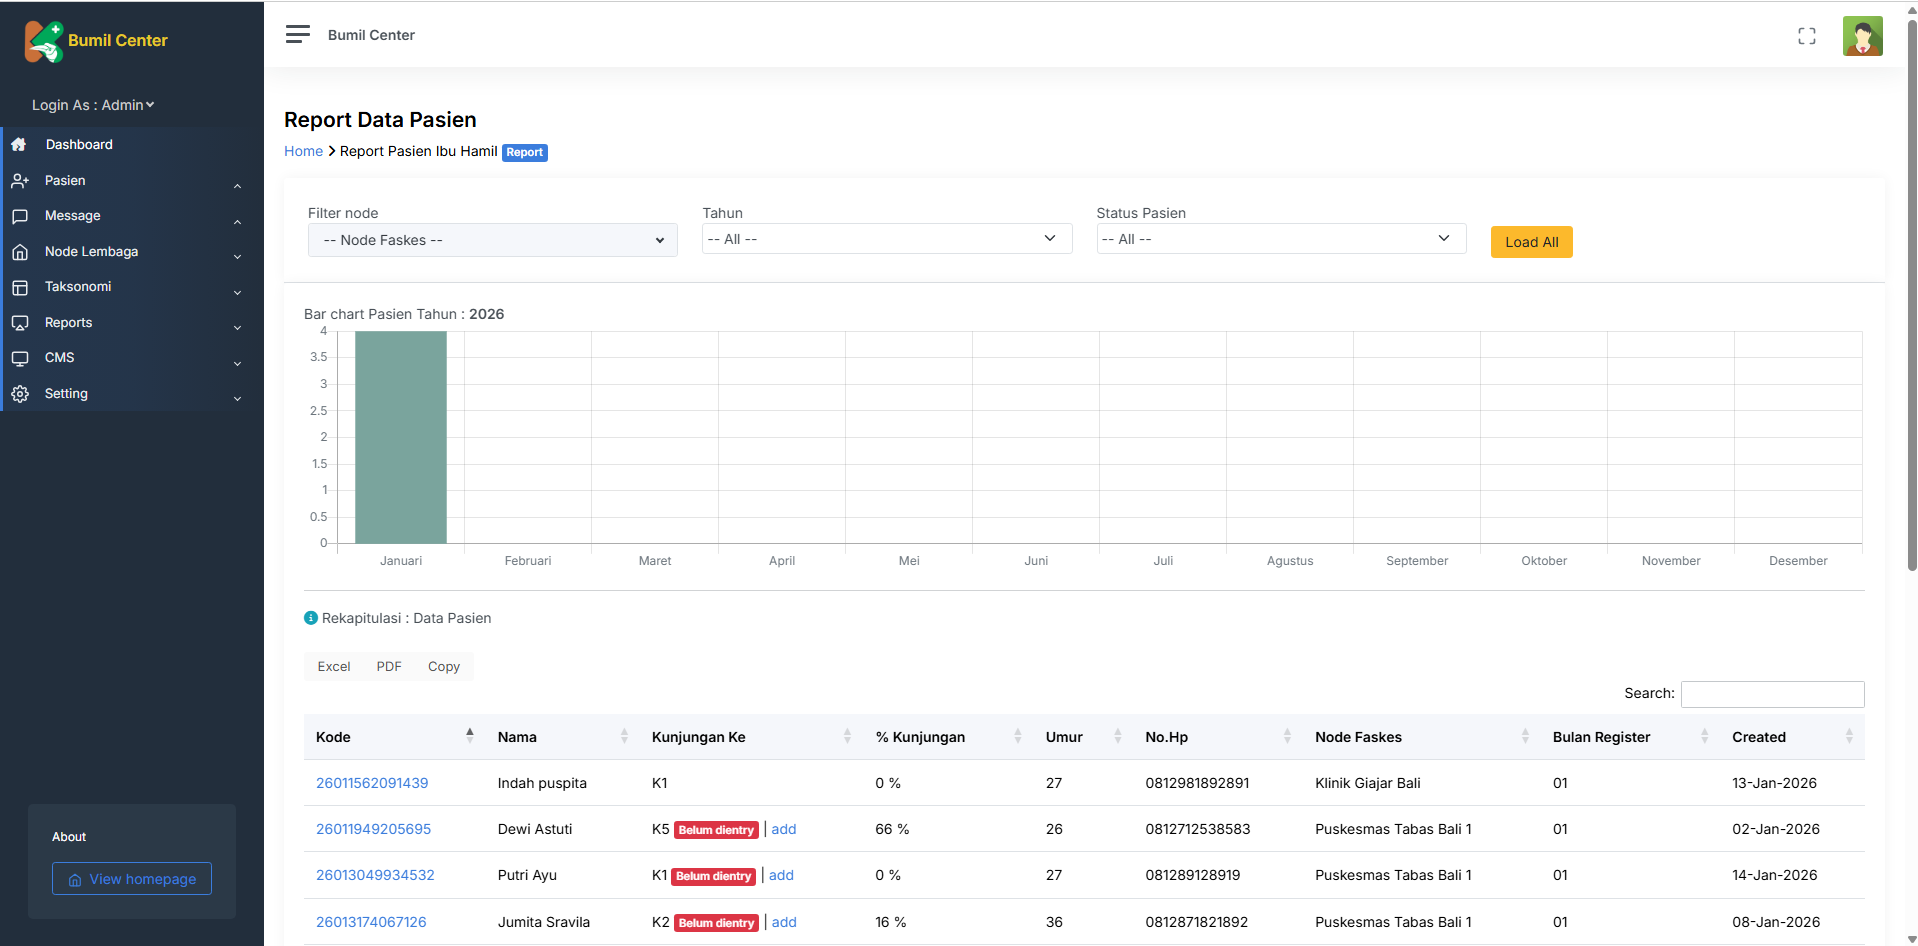Open the Tahun year dropdown
1918x946 pixels.
(886, 239)
